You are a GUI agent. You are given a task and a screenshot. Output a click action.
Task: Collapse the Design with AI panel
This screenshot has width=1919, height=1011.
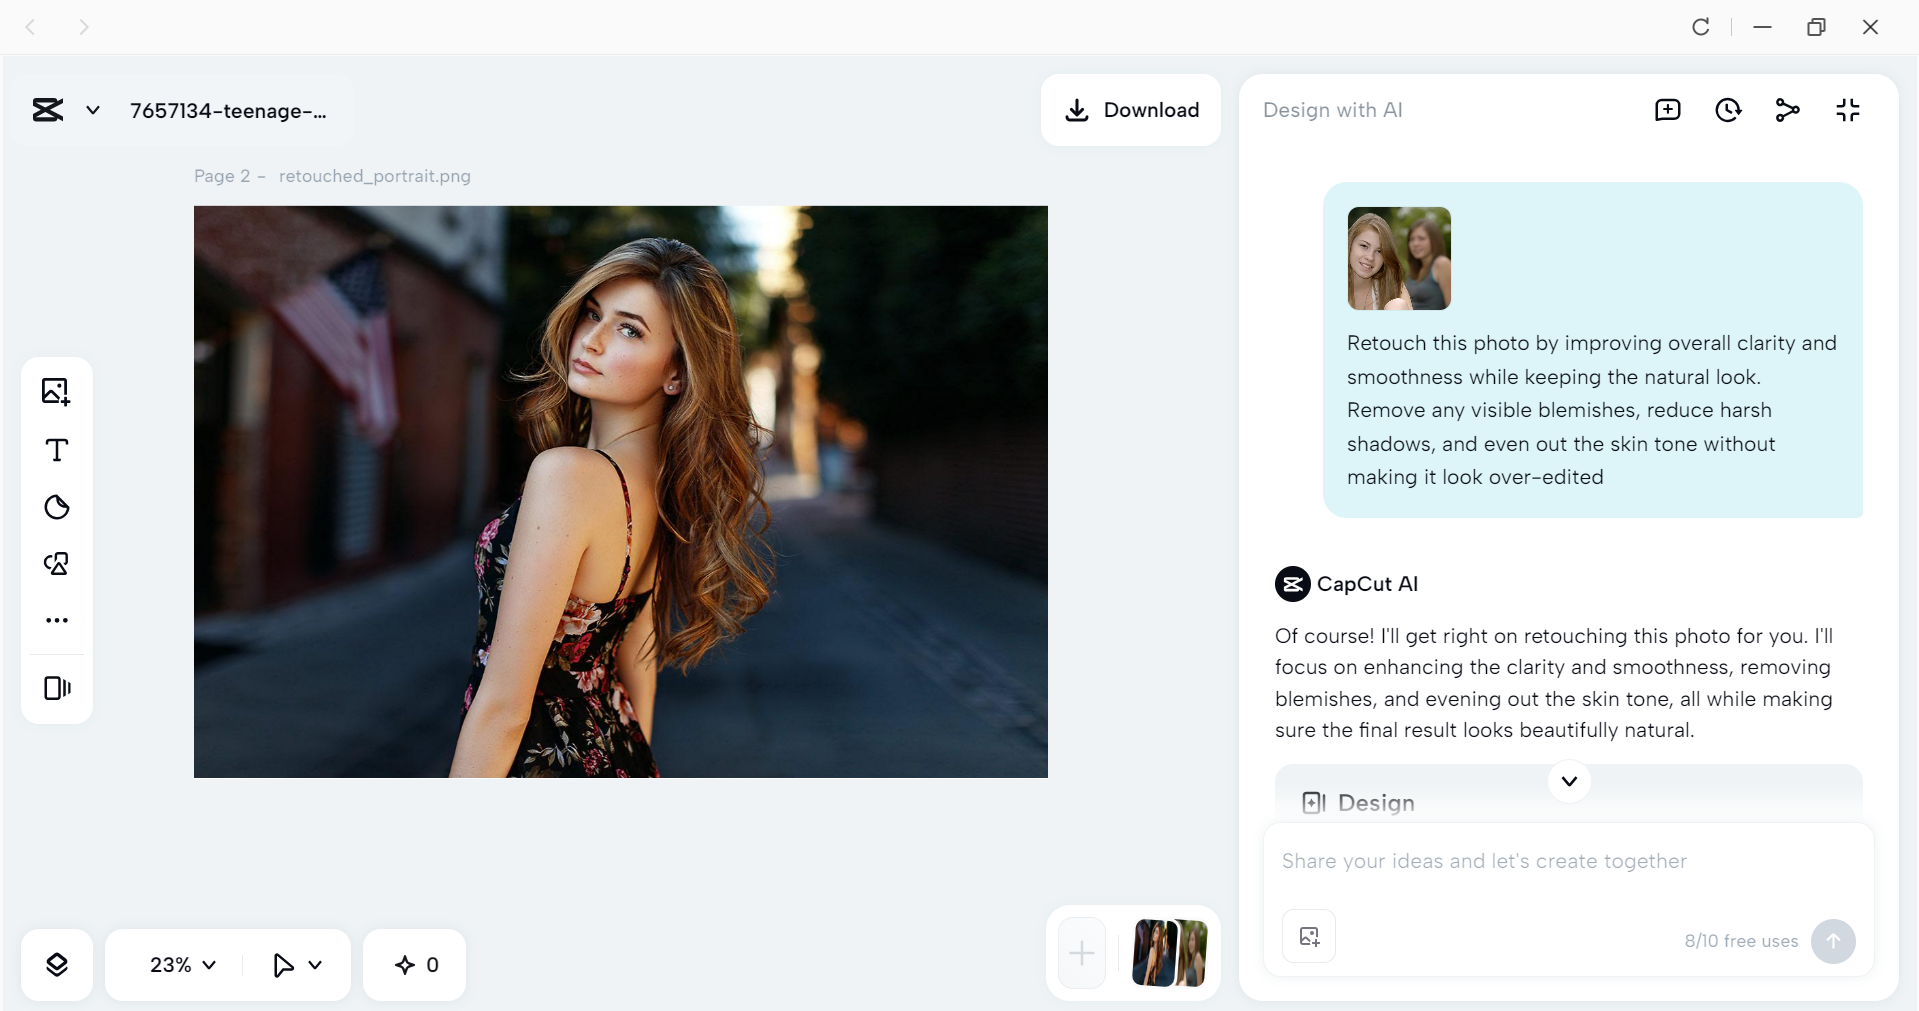tap(1848, 110)
